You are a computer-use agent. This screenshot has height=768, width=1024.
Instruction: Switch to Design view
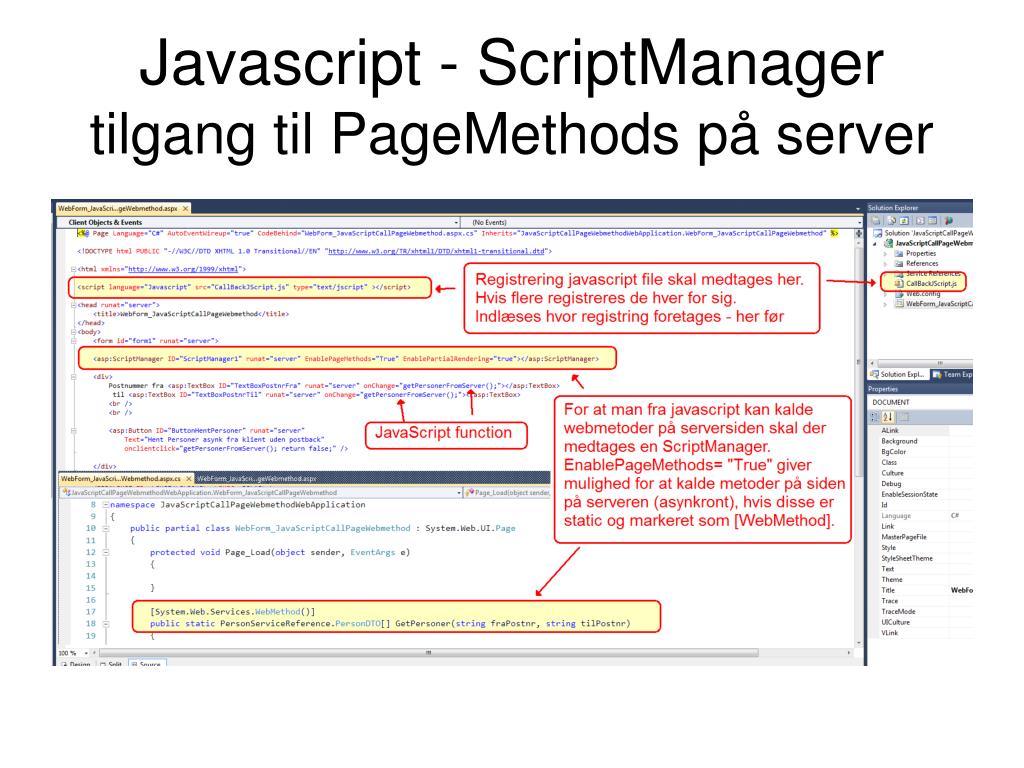[76, 664]
